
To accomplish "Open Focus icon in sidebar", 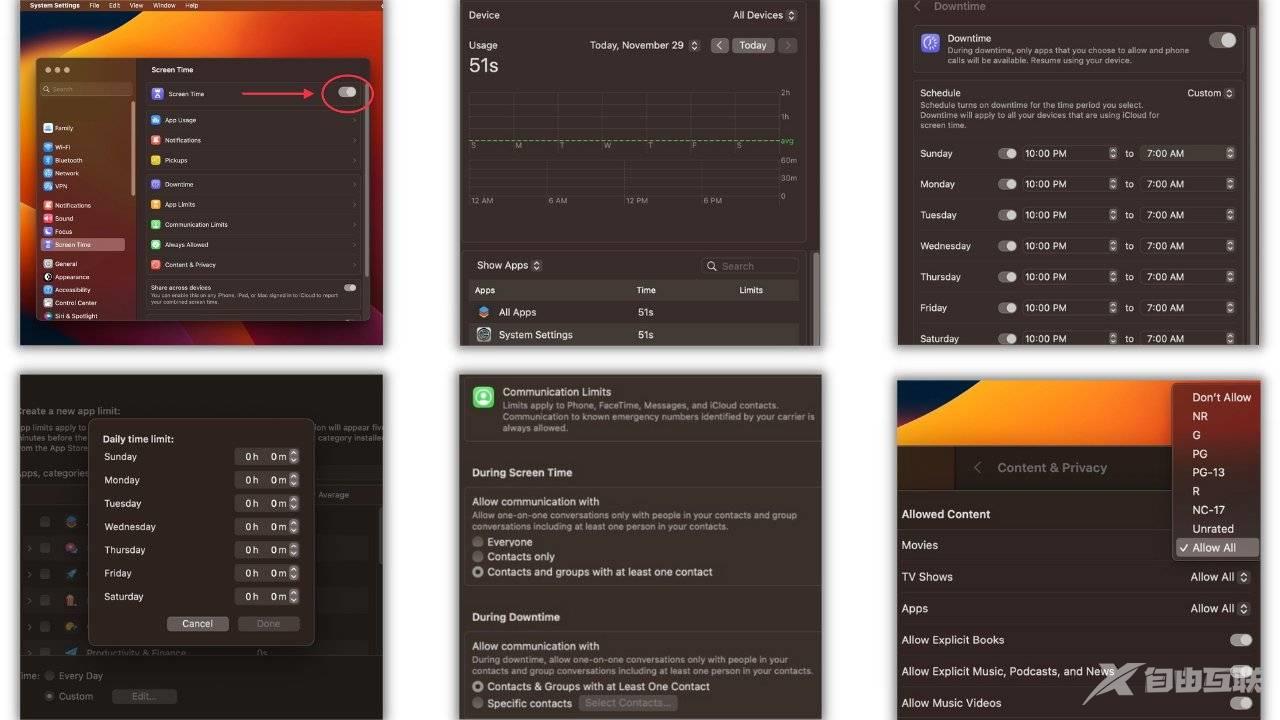I will click(x=48, y=231).
